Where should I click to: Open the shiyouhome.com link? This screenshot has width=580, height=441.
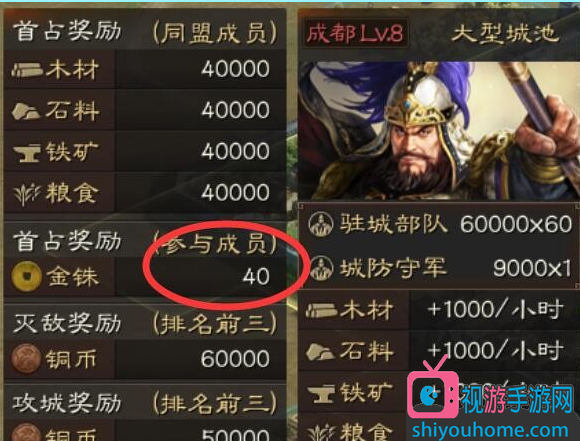pos(490,431)
